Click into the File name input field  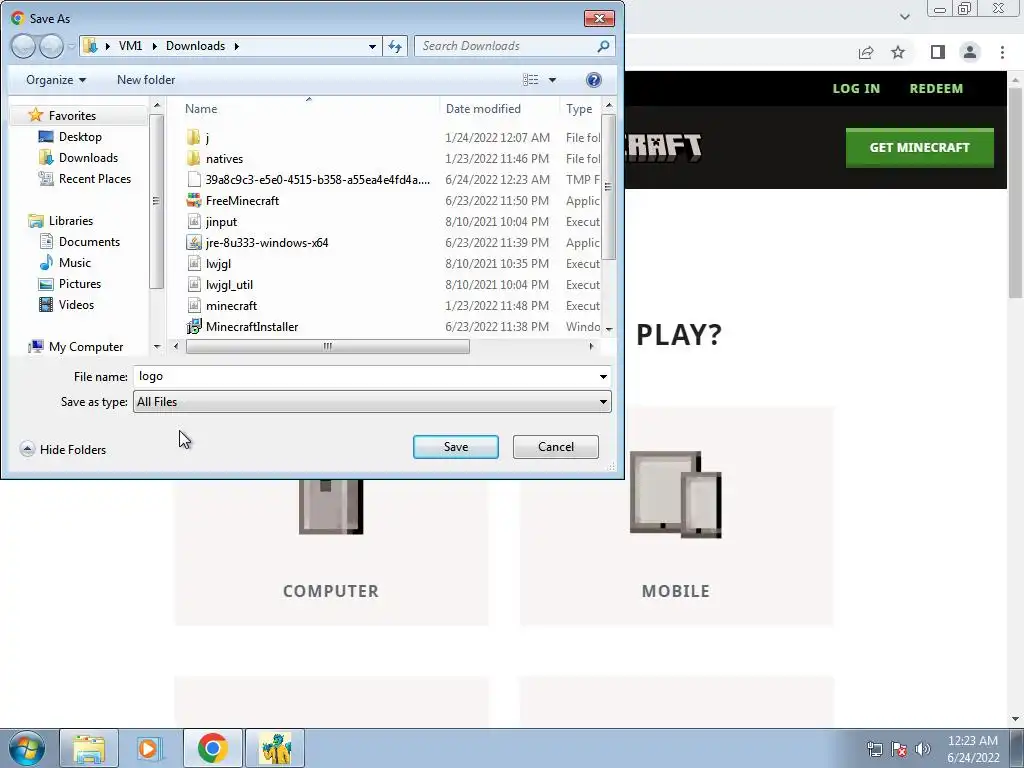(x=364, y=376)
